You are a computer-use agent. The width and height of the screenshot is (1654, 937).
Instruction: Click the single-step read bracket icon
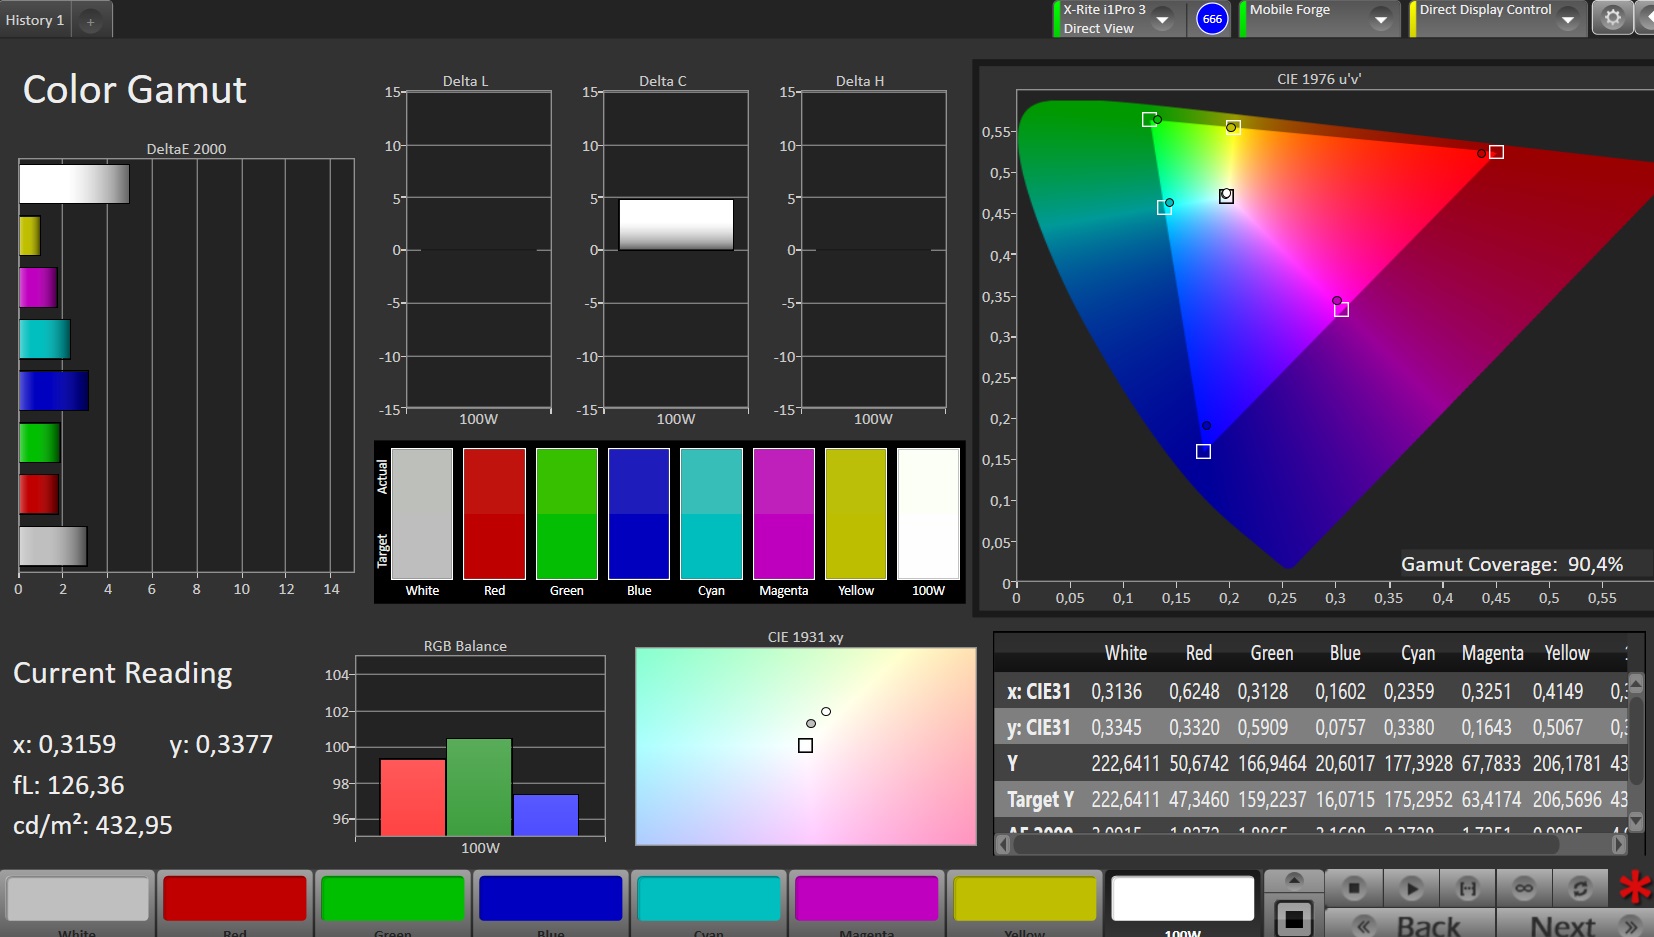pos(1467,887)
